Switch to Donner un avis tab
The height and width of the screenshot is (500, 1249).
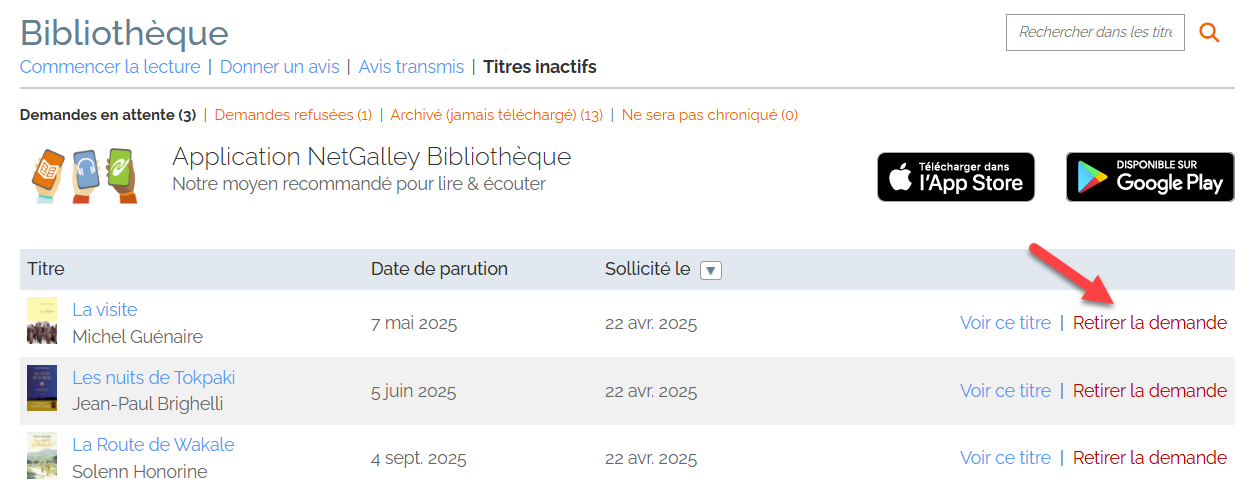(x=279, y=67)
